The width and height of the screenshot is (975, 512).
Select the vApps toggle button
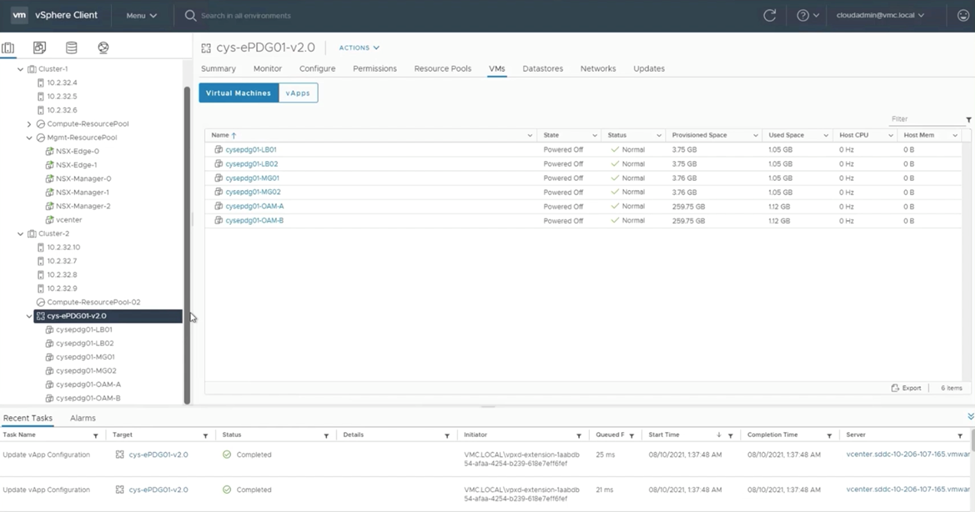(298, 93)
